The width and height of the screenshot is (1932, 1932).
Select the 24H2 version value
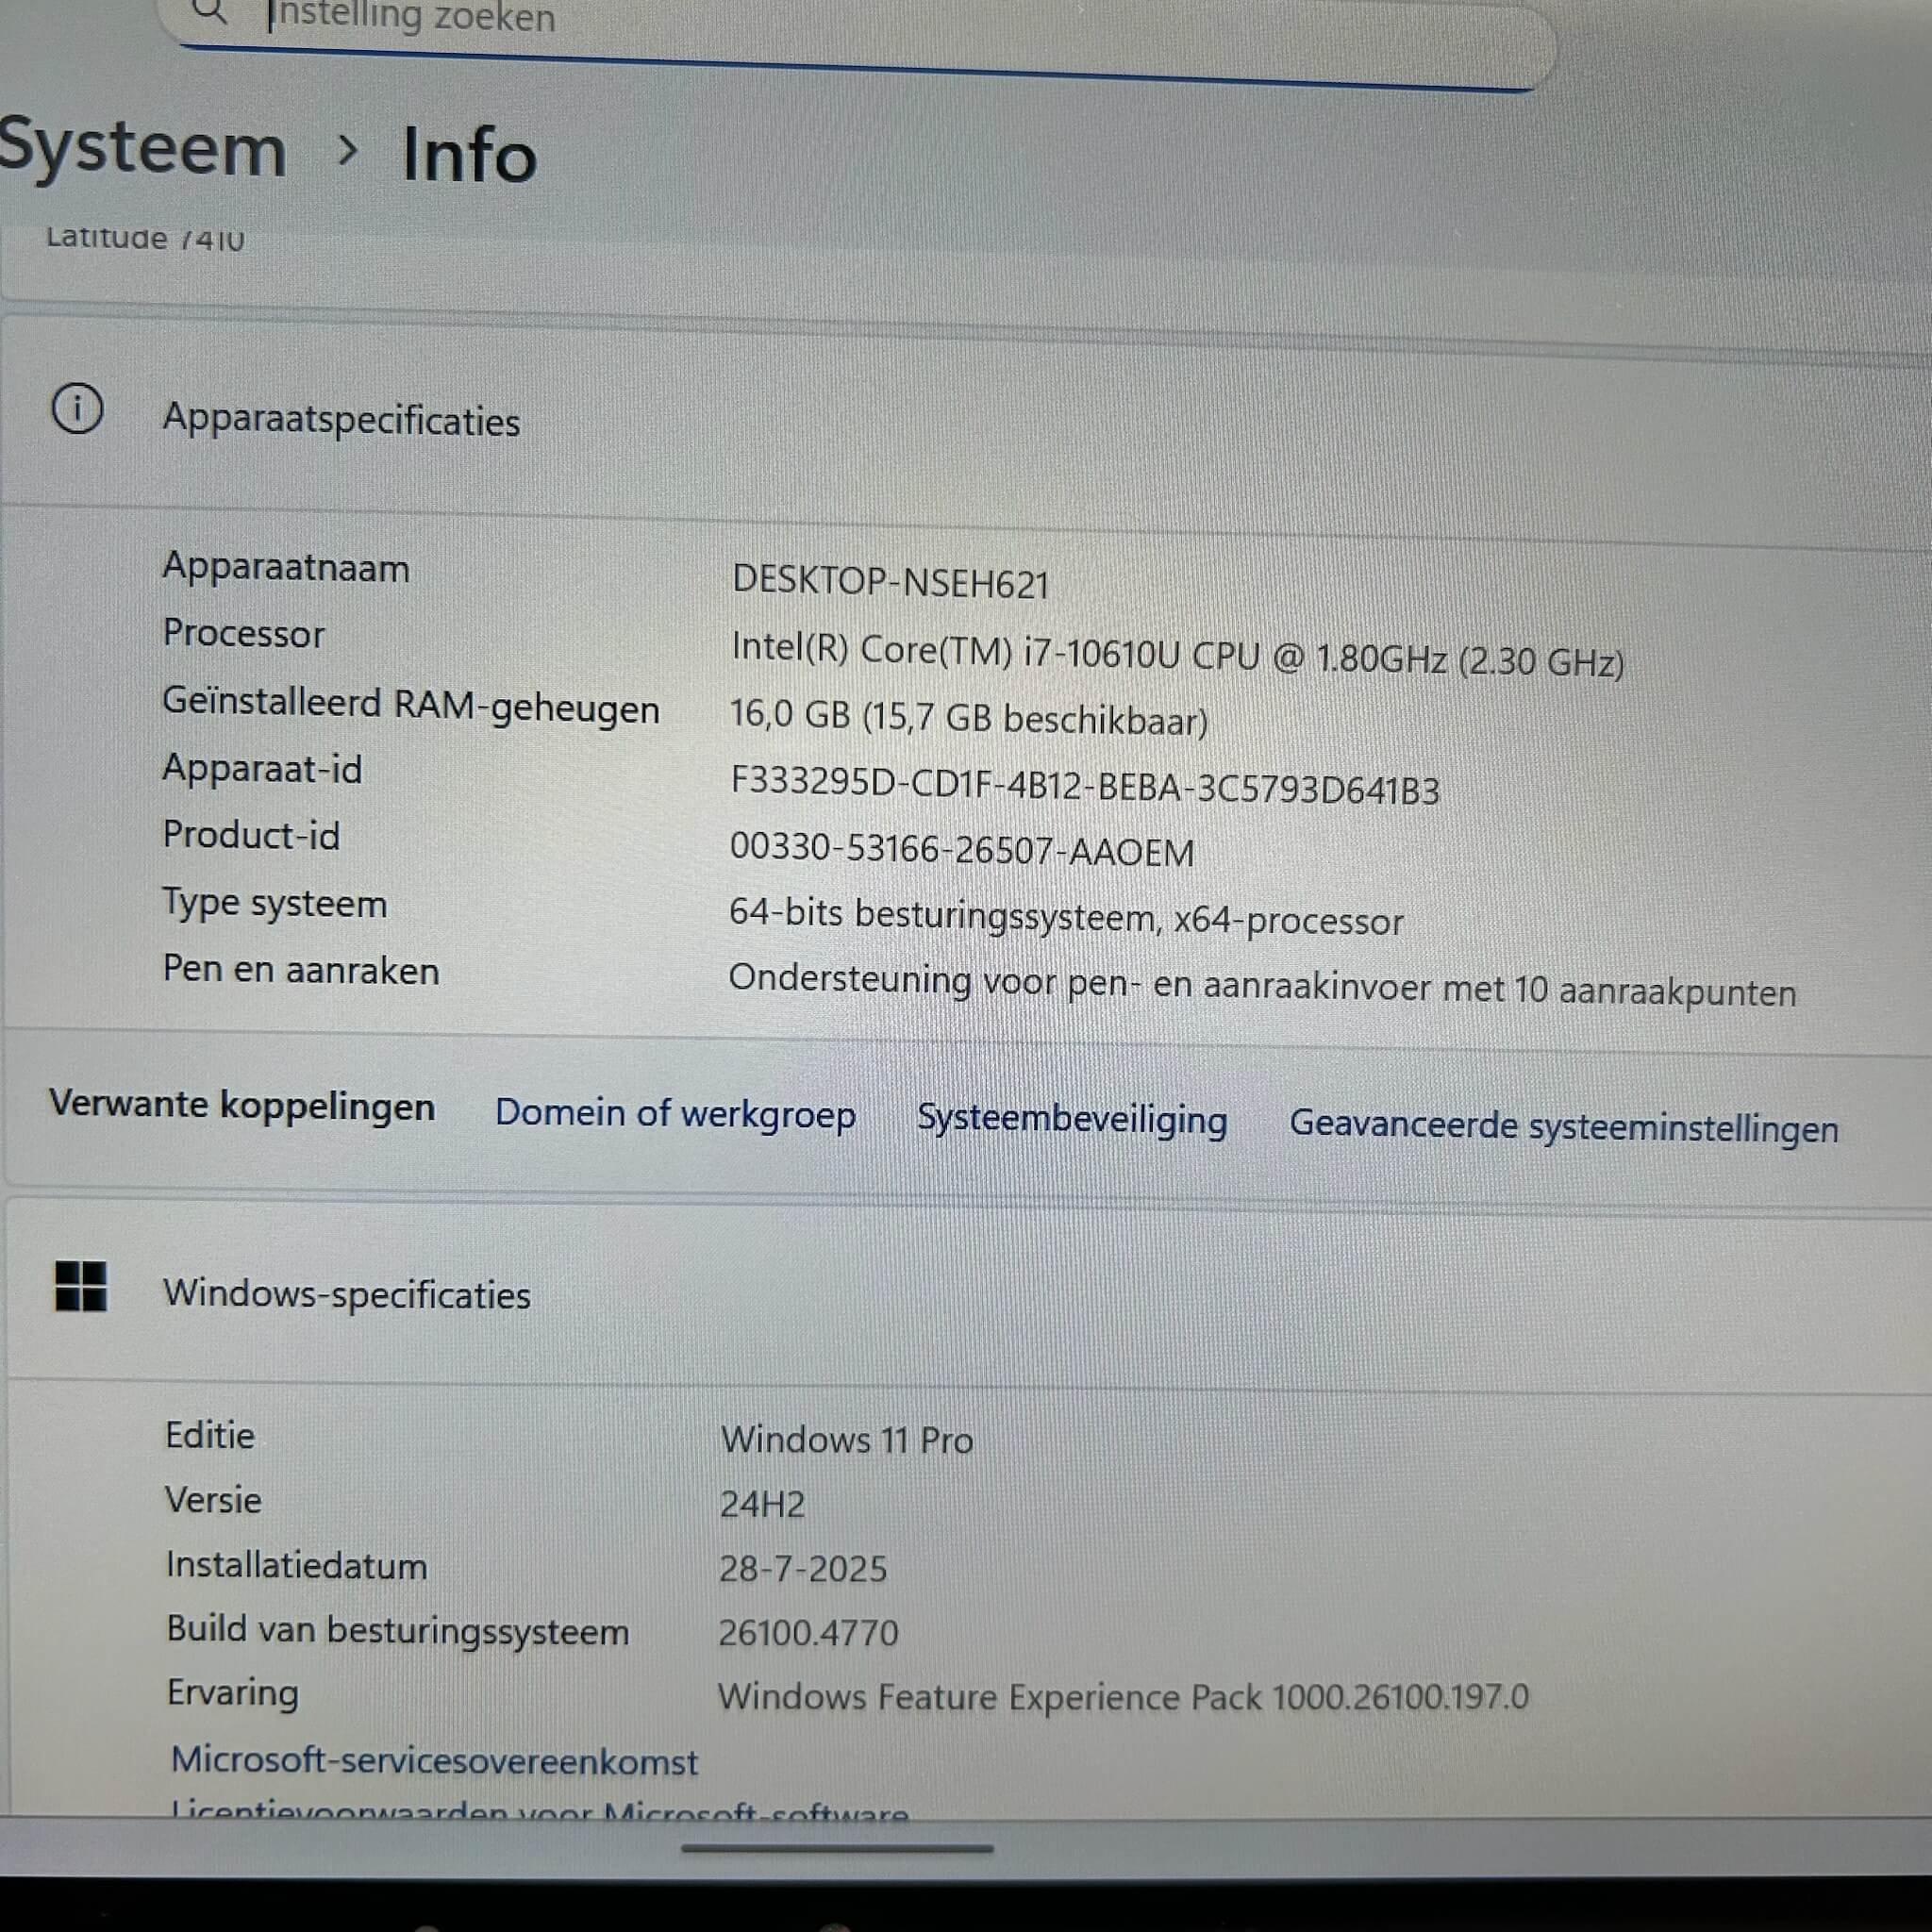coord(762,1504)
